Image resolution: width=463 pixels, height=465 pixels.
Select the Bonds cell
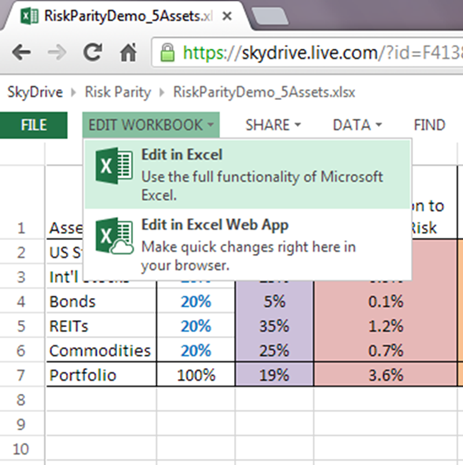click(101, 302)
